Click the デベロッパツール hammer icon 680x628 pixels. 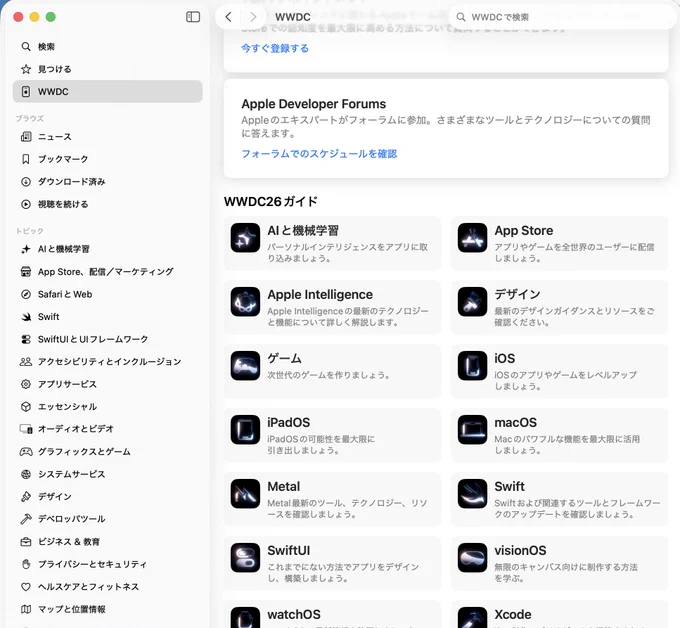click(x=26, y=519)
